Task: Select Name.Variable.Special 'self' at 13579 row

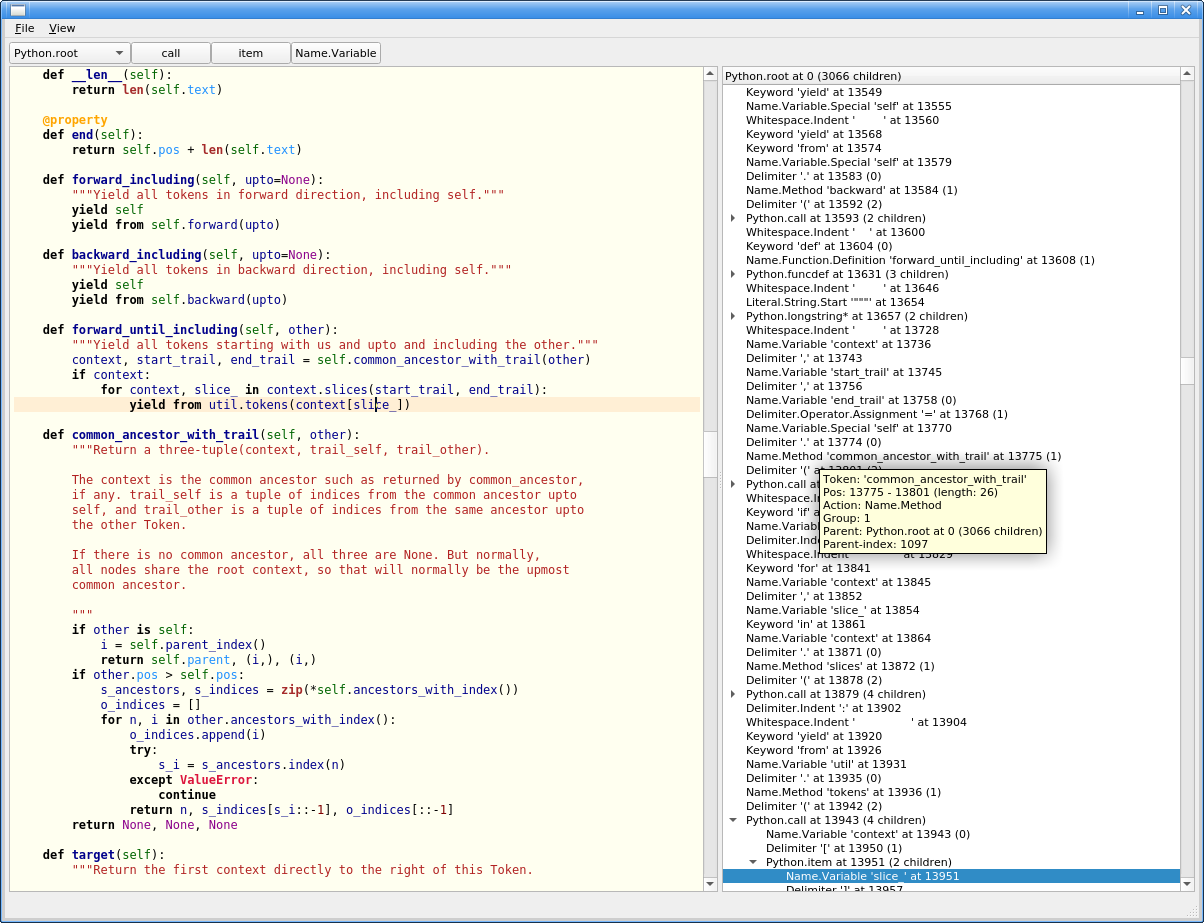Action: (x=951, y=162)
